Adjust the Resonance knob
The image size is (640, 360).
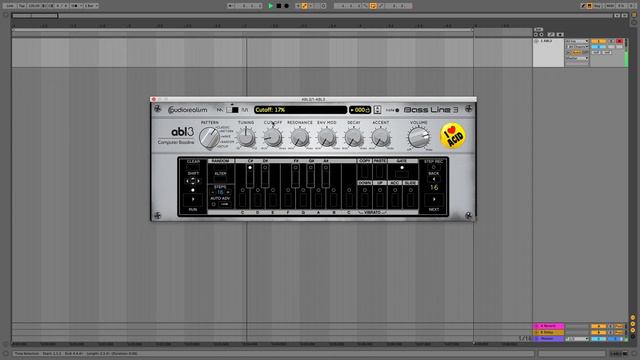tap(300, 138)
